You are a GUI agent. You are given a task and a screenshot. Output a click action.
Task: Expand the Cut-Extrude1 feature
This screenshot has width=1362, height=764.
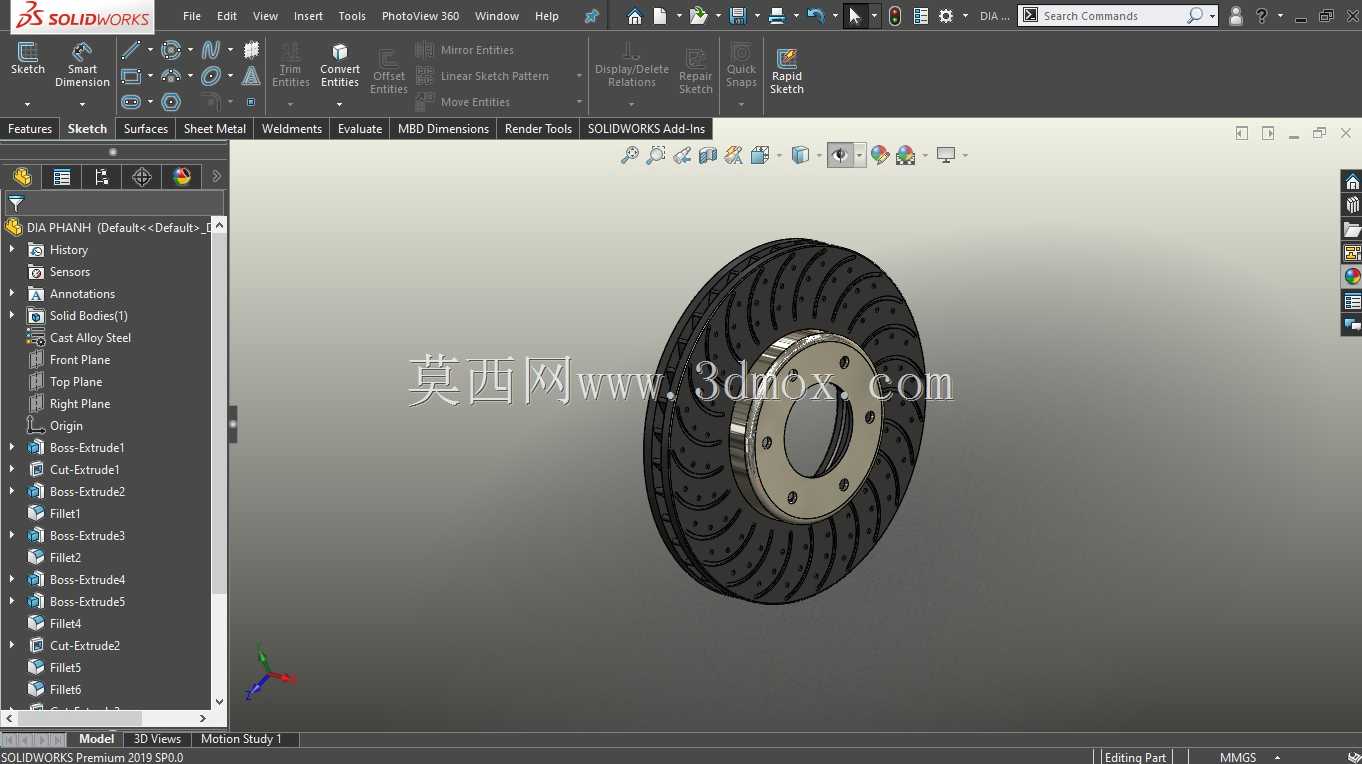[12, 469]
